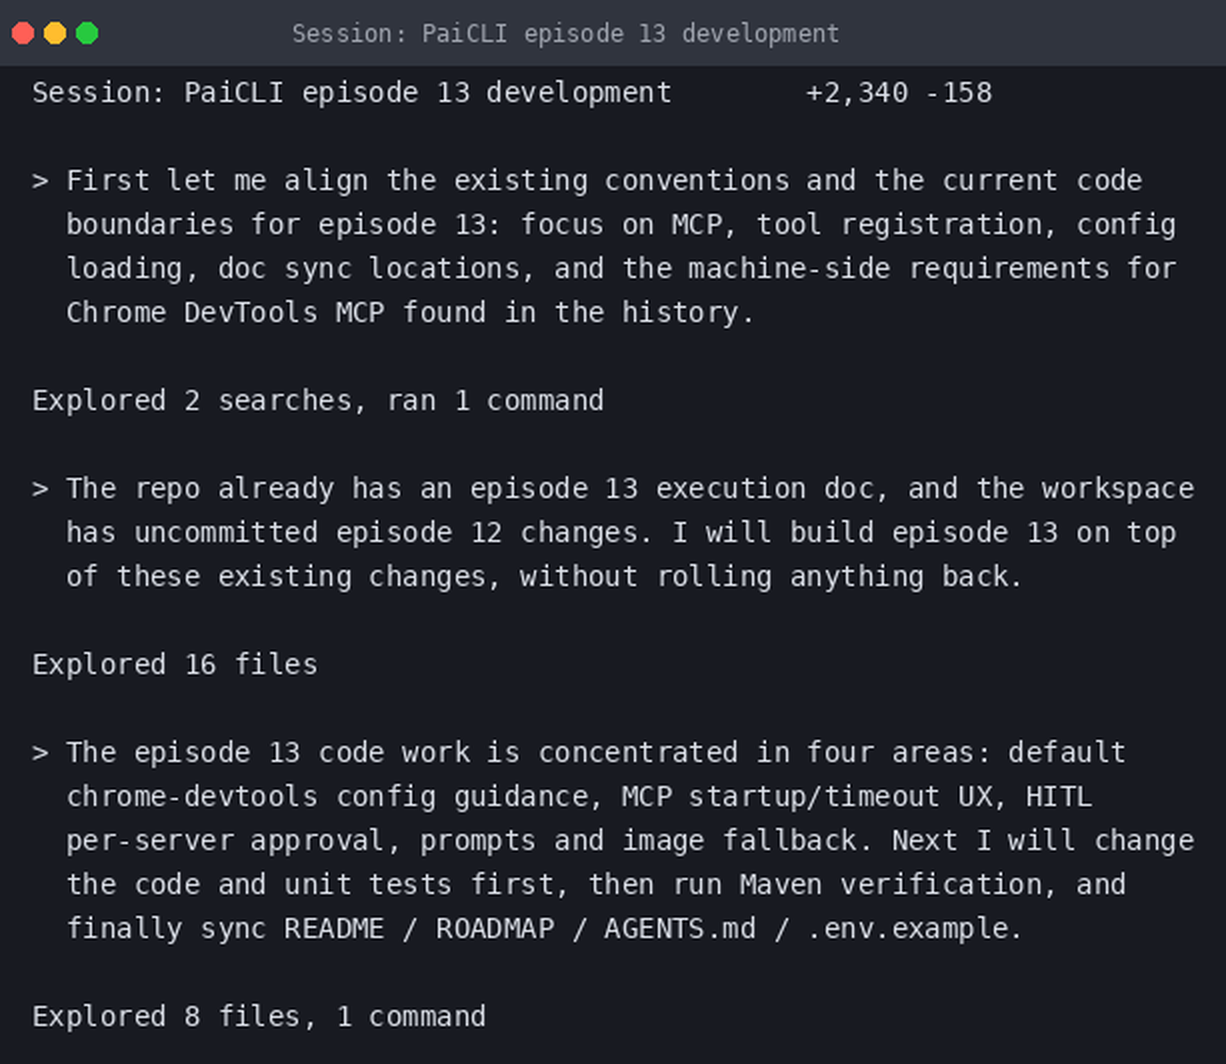Image resolution: width=1226 pixels, height=1064 pixels.
Task: Click the centered title bar session name
Action: click(565, 33)
